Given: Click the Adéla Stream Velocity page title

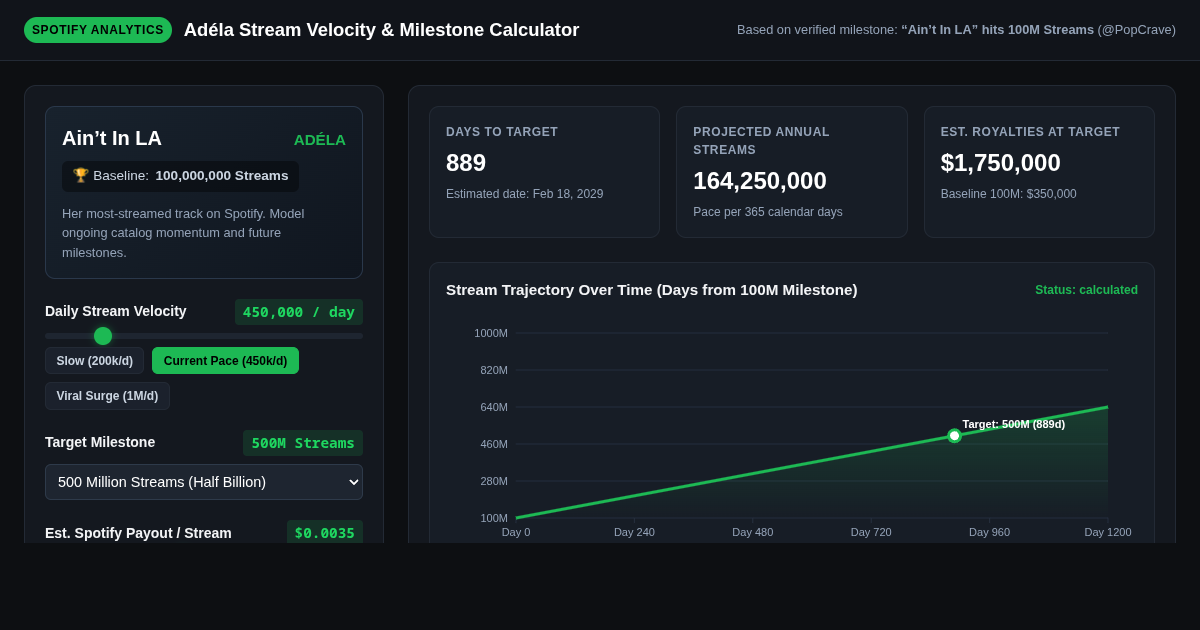Looking at the screenshot, I should coord(382,30).
